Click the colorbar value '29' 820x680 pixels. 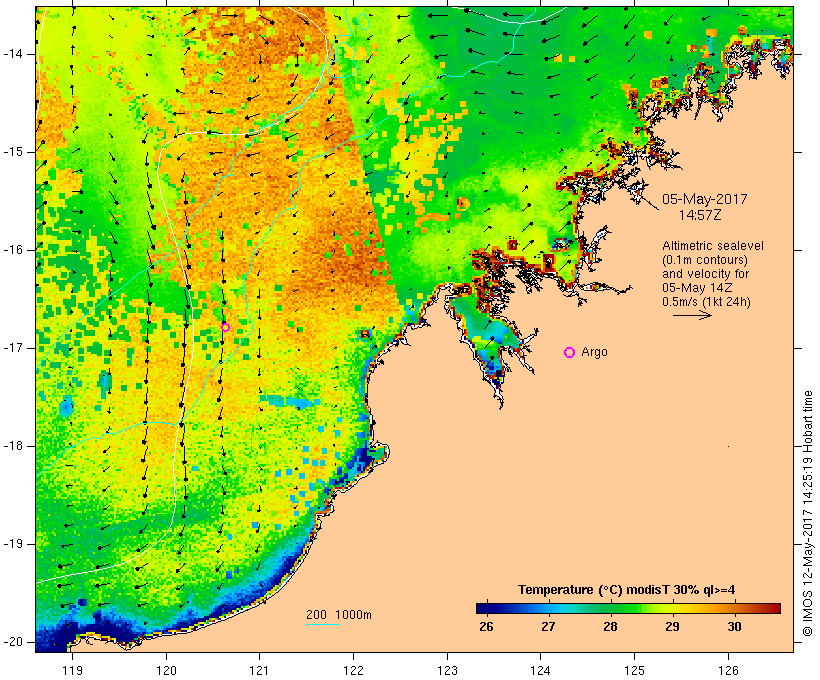coord(672,627)
